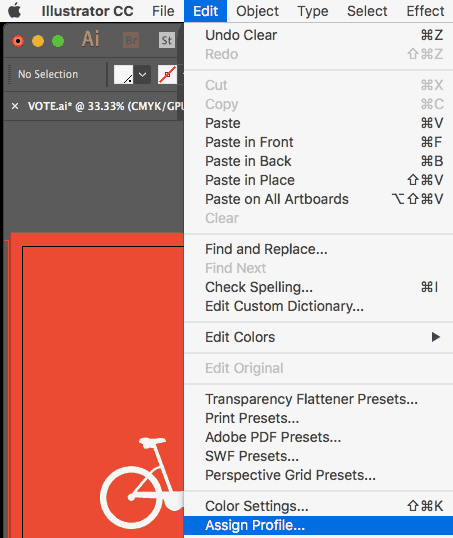Click the red window close button

tap(18, 41)
